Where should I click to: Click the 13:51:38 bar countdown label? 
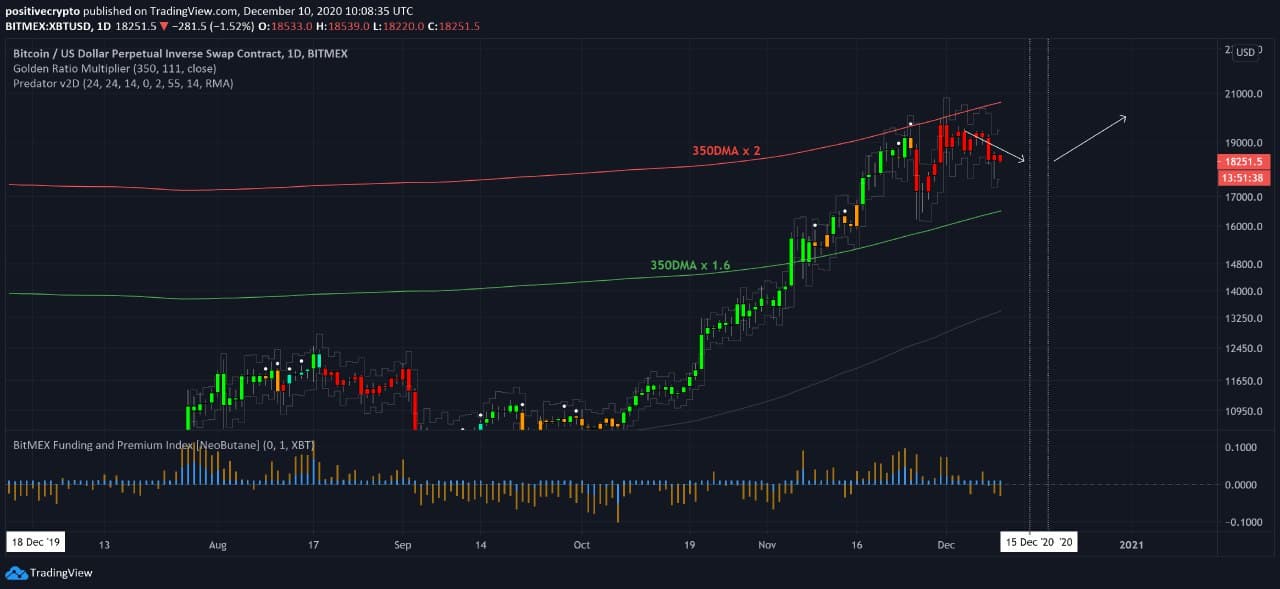click(x=1243, y=177)
